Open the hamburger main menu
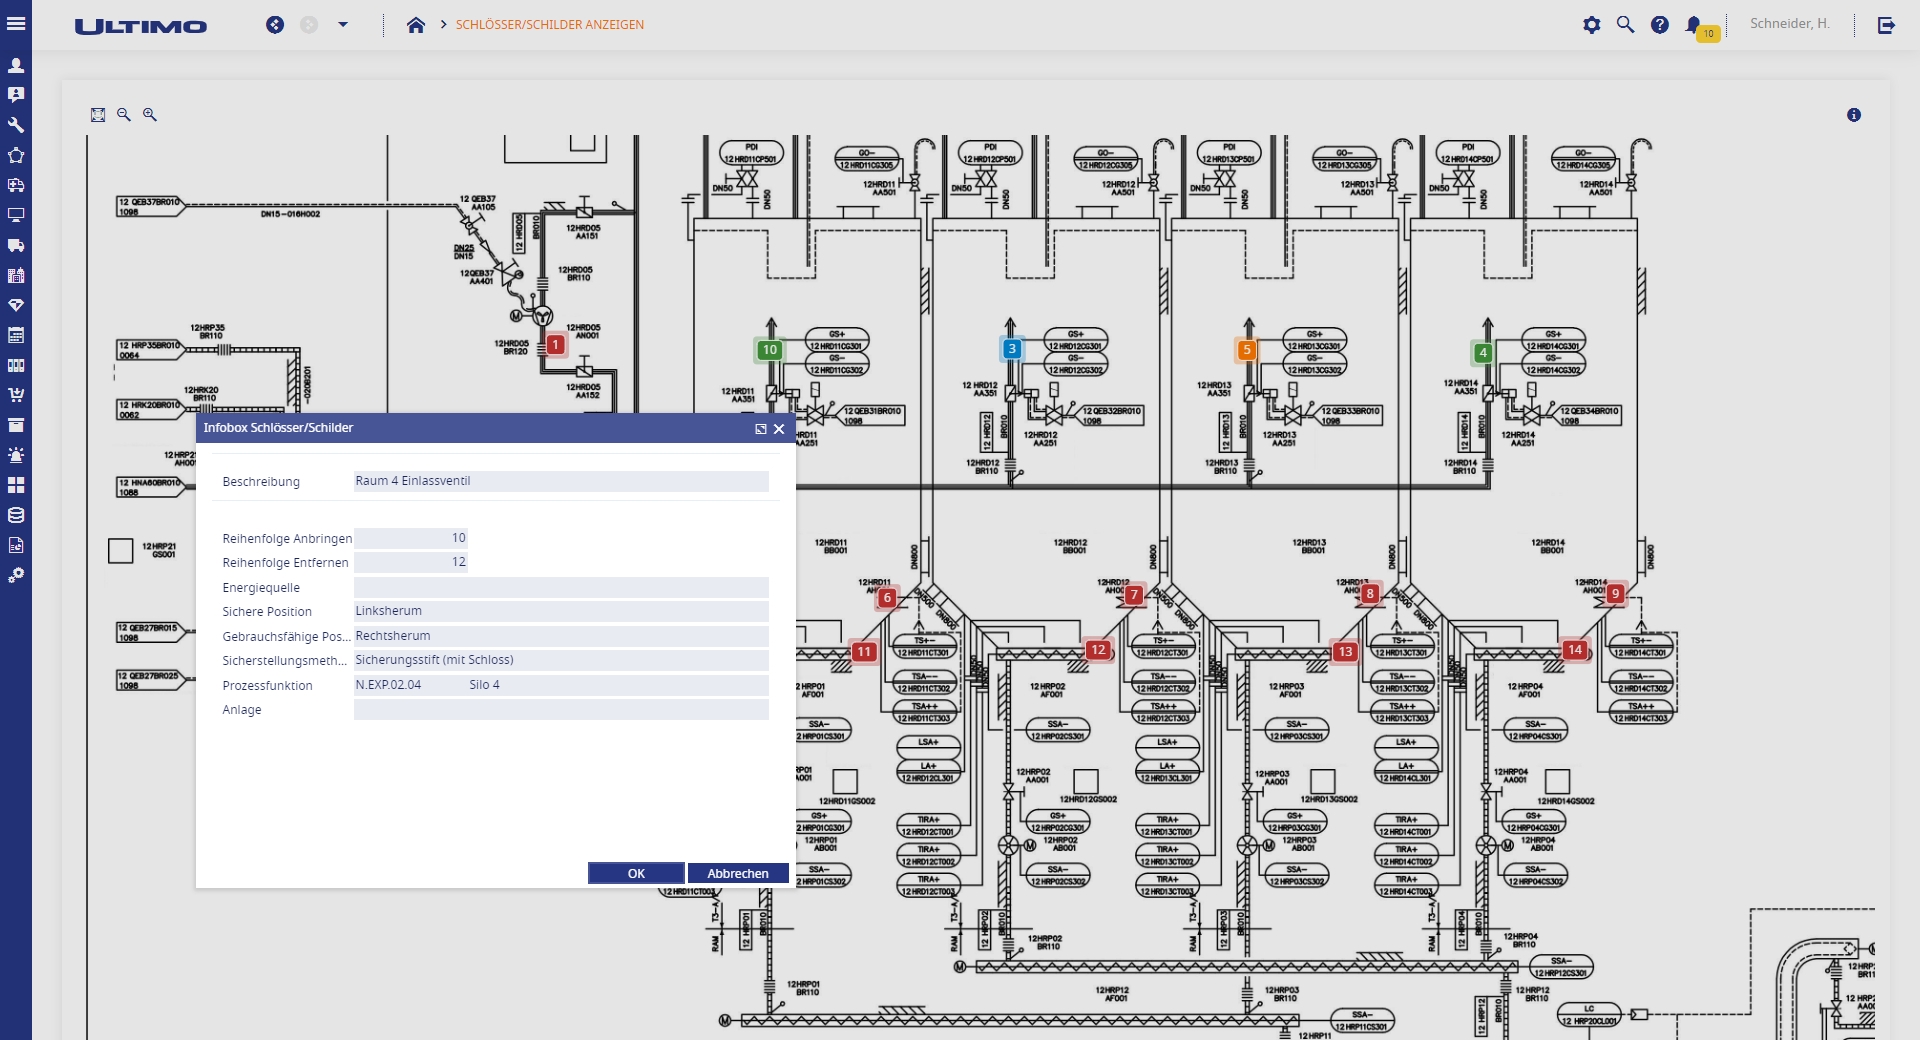The width and height of the screenshot is (1920, 1040). (x=16, y=24)
